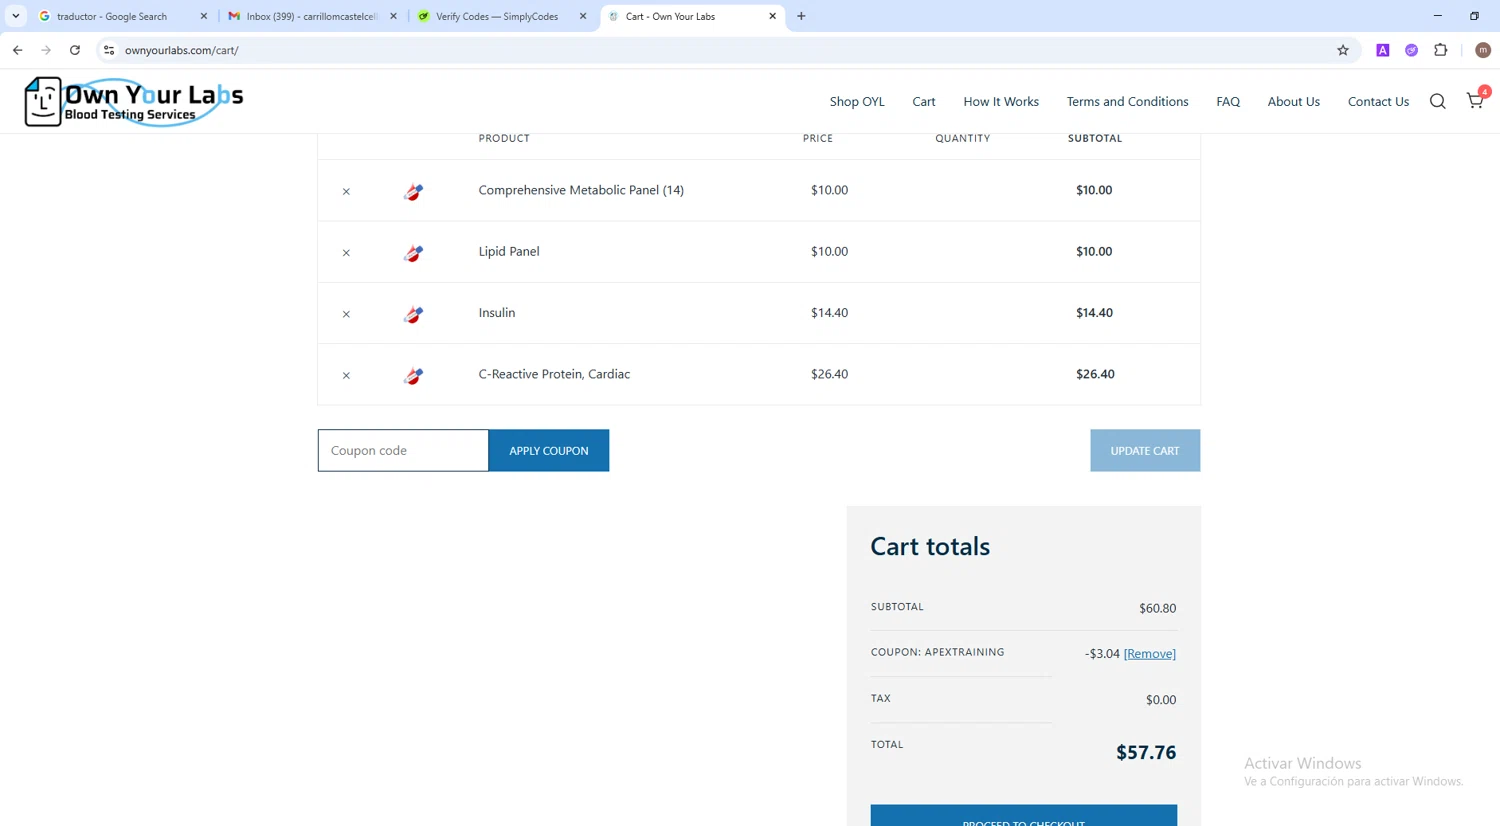Screen dimensions: 1500x826
Task: Bookmark this page with the star icon
Action: [1343, 50]
